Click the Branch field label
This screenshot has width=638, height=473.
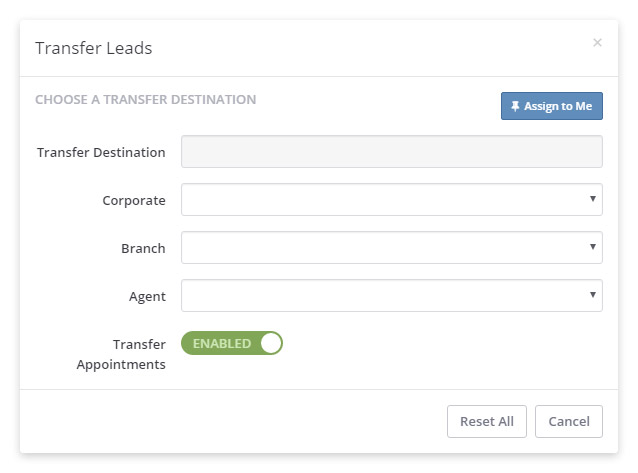143,248
